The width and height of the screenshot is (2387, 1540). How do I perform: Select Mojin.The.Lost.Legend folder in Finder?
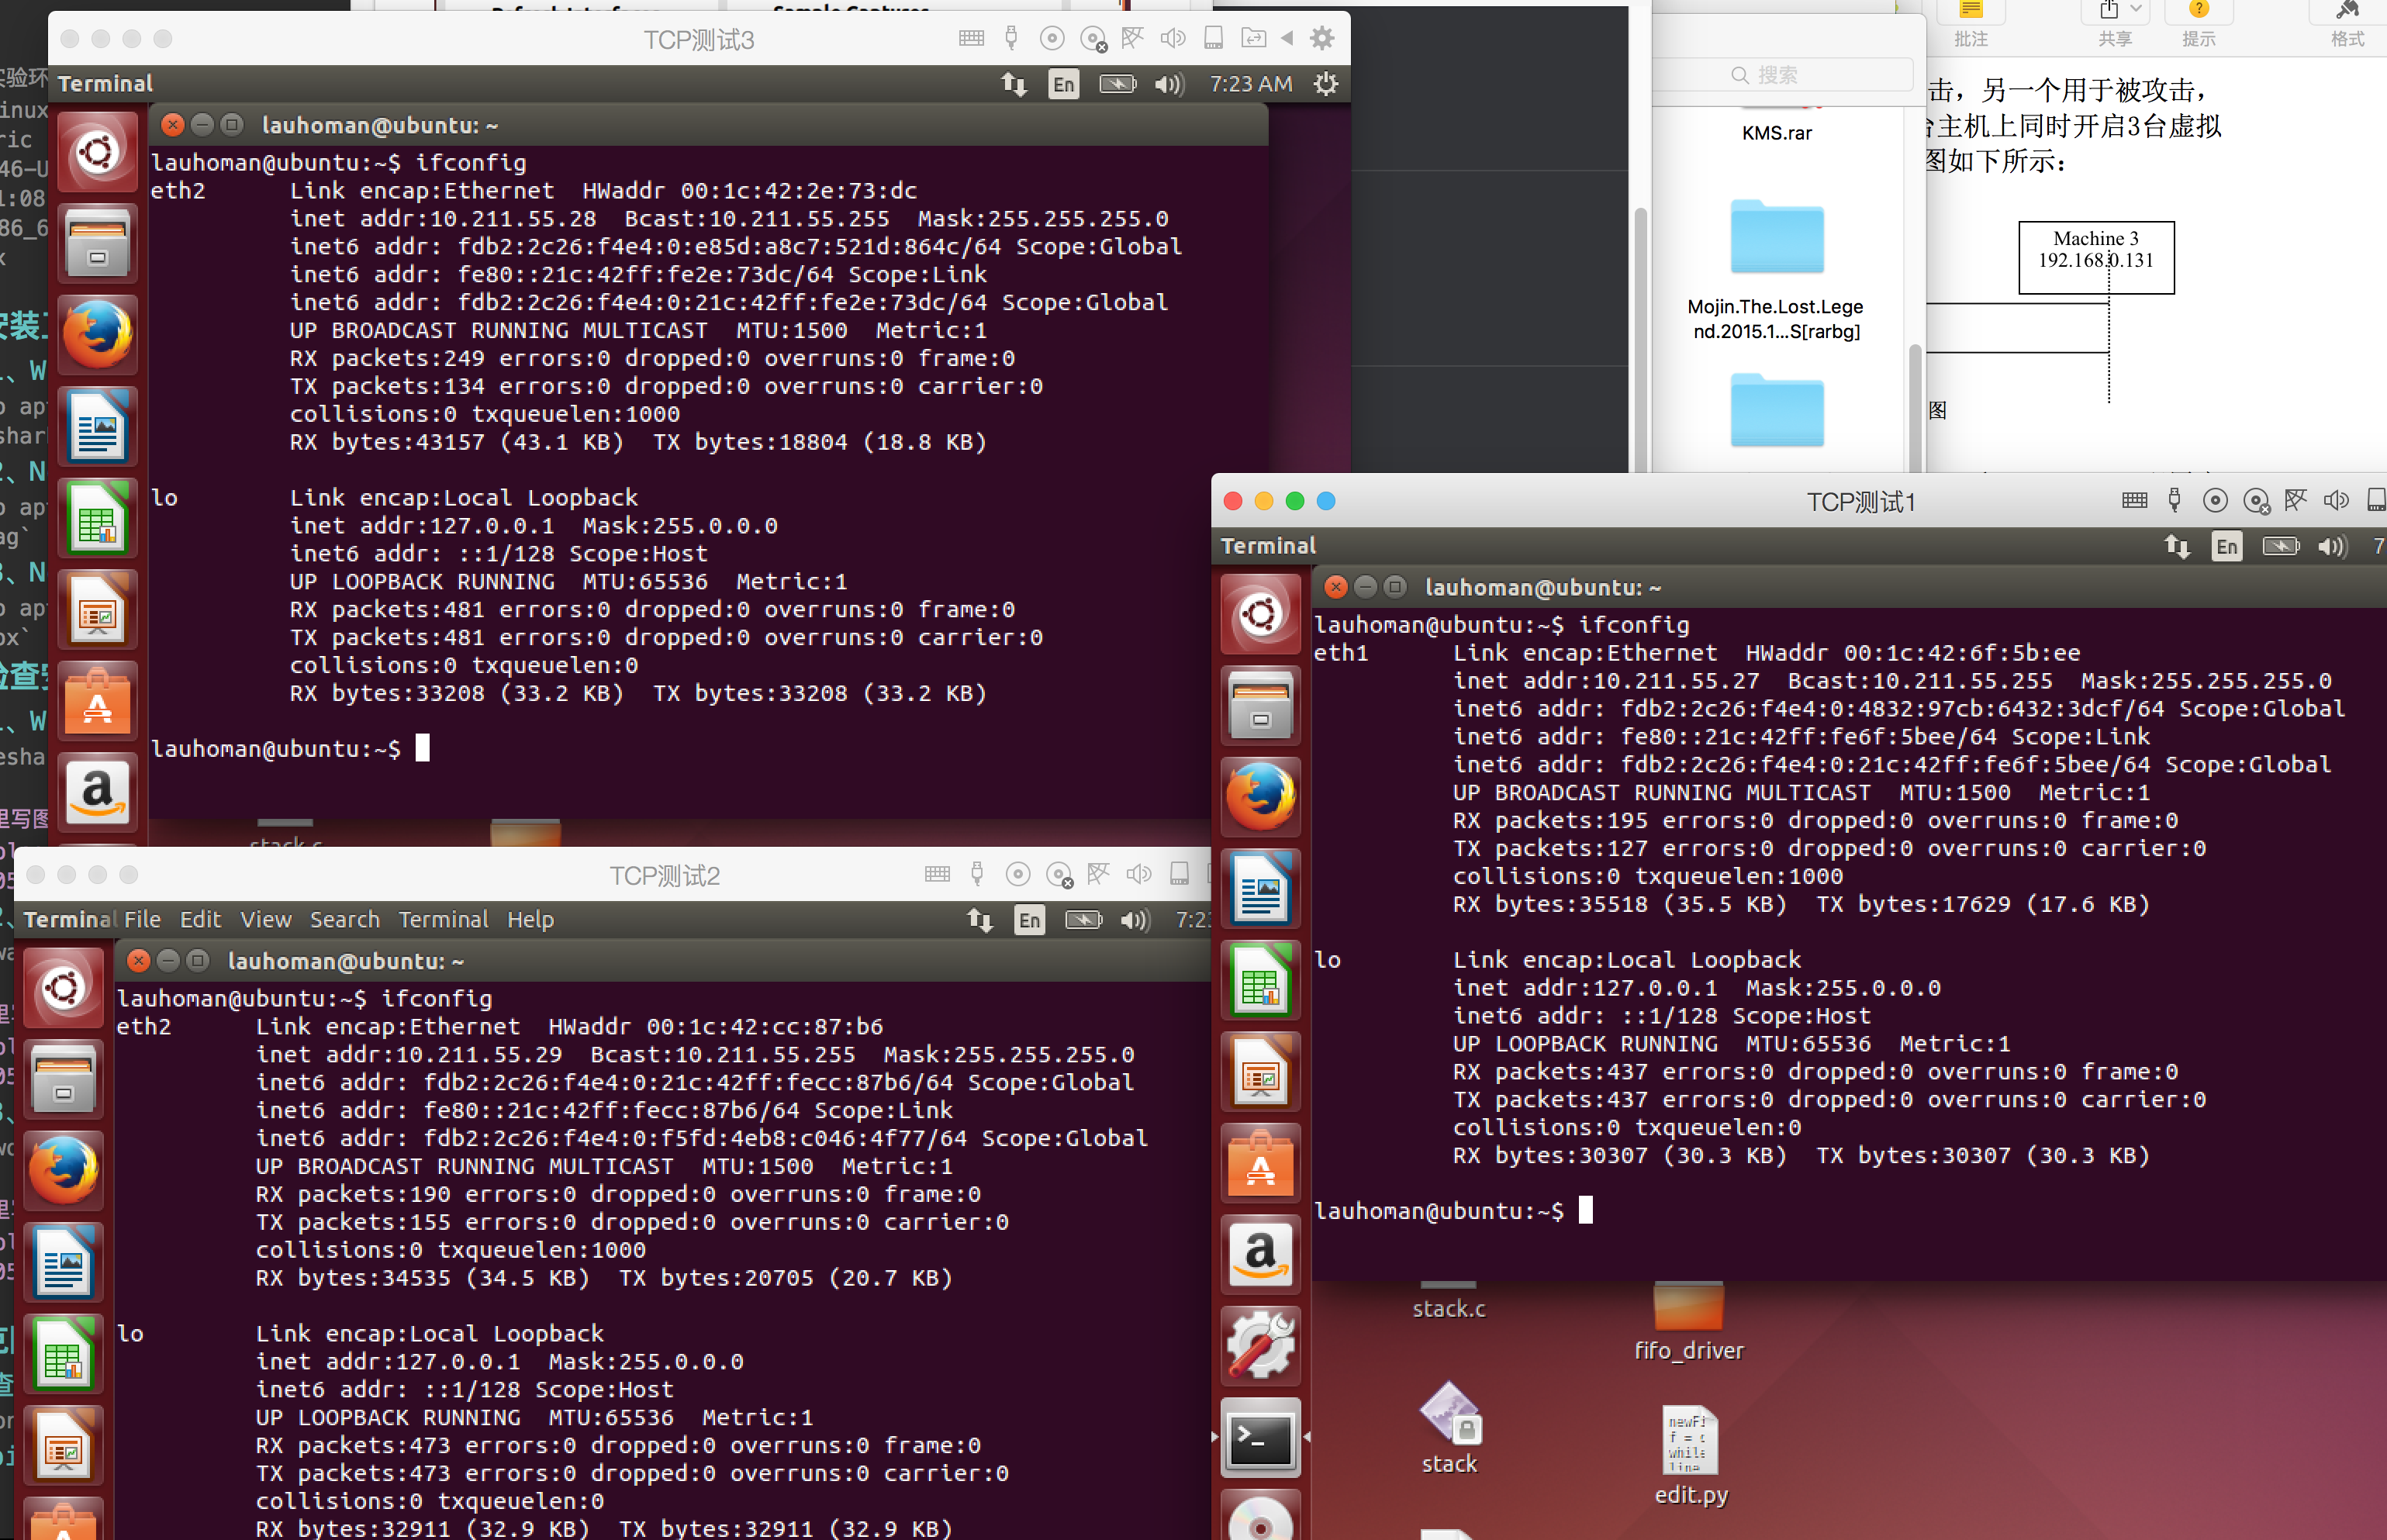point(1776,270)
